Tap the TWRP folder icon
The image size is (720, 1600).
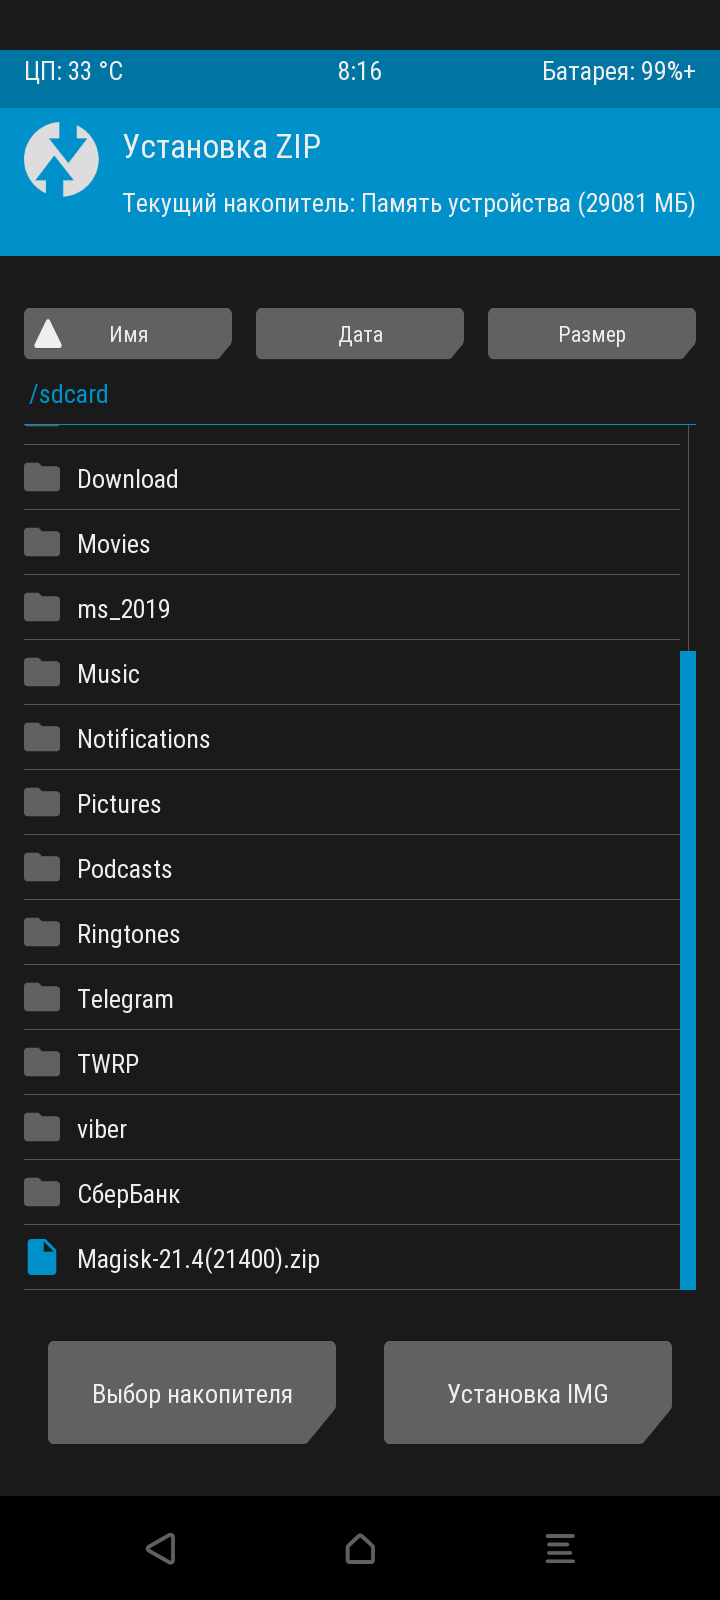click(42, 1063)
